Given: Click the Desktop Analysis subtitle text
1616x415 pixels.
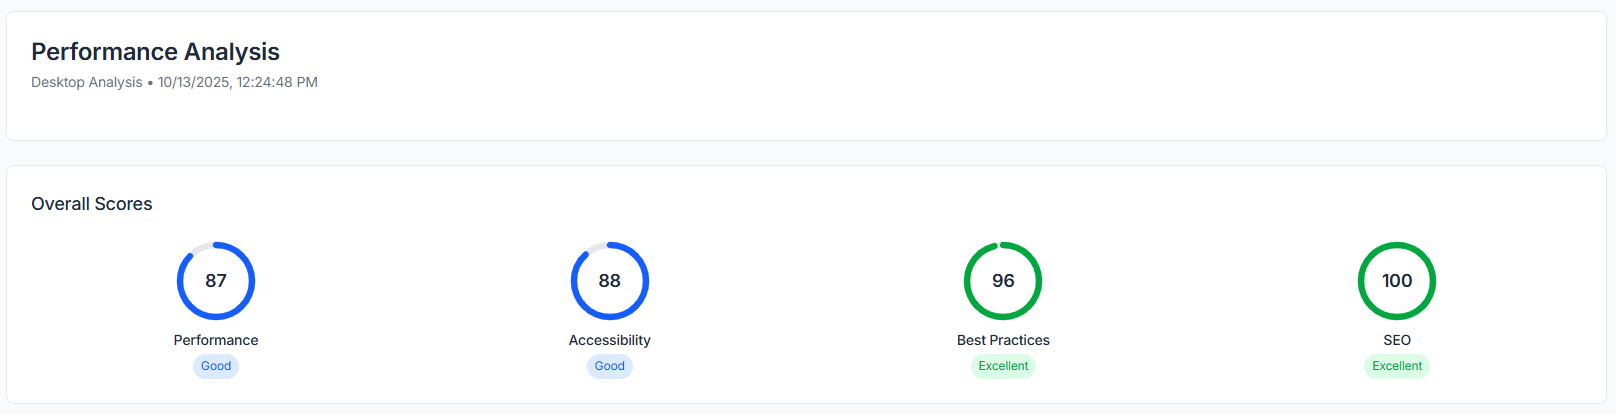Looking at the screenshot, I should (x=87, y=82).
